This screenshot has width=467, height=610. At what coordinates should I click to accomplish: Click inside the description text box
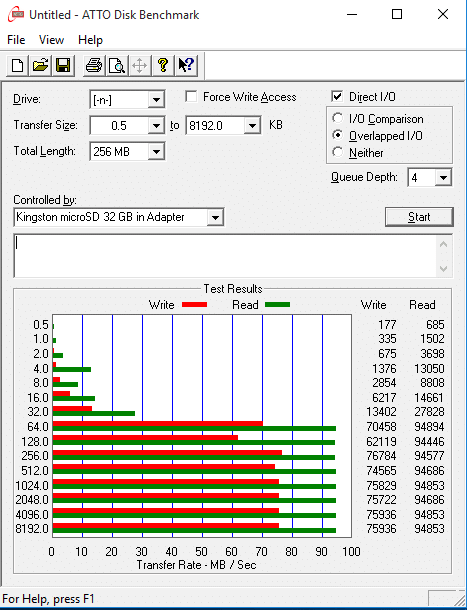click(225, 256)
